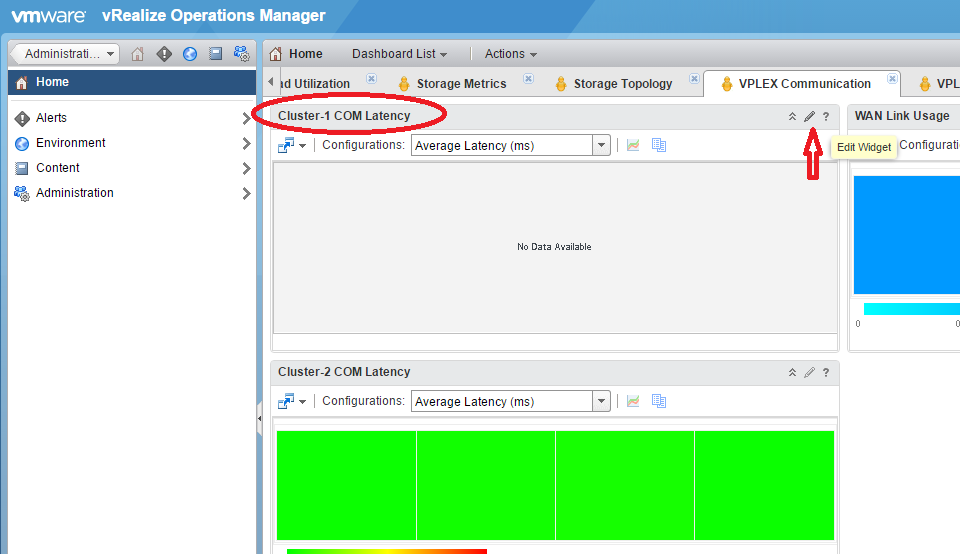Edit the Cluster-2 COM Latency widget
The width and height of the screenshot is (960, 554).
809,372
